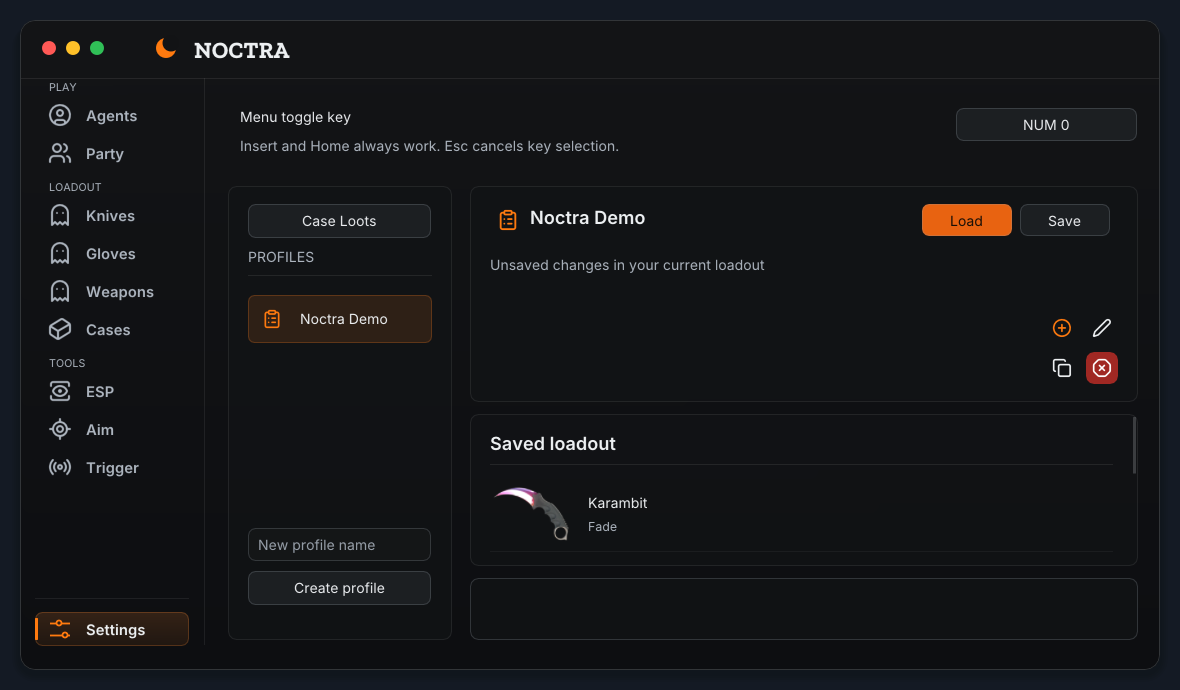This screenshot has width=1180, height=690.
Task: Click the Menu toggle key label
Action: pyautogui.click(x=295, y=117)
